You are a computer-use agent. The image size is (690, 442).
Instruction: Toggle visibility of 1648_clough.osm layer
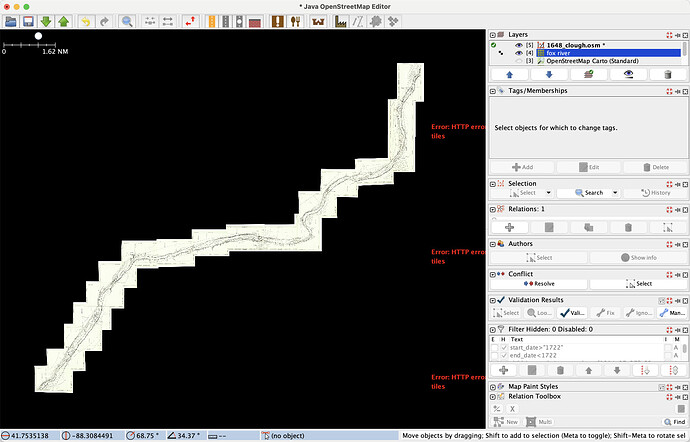519,46
